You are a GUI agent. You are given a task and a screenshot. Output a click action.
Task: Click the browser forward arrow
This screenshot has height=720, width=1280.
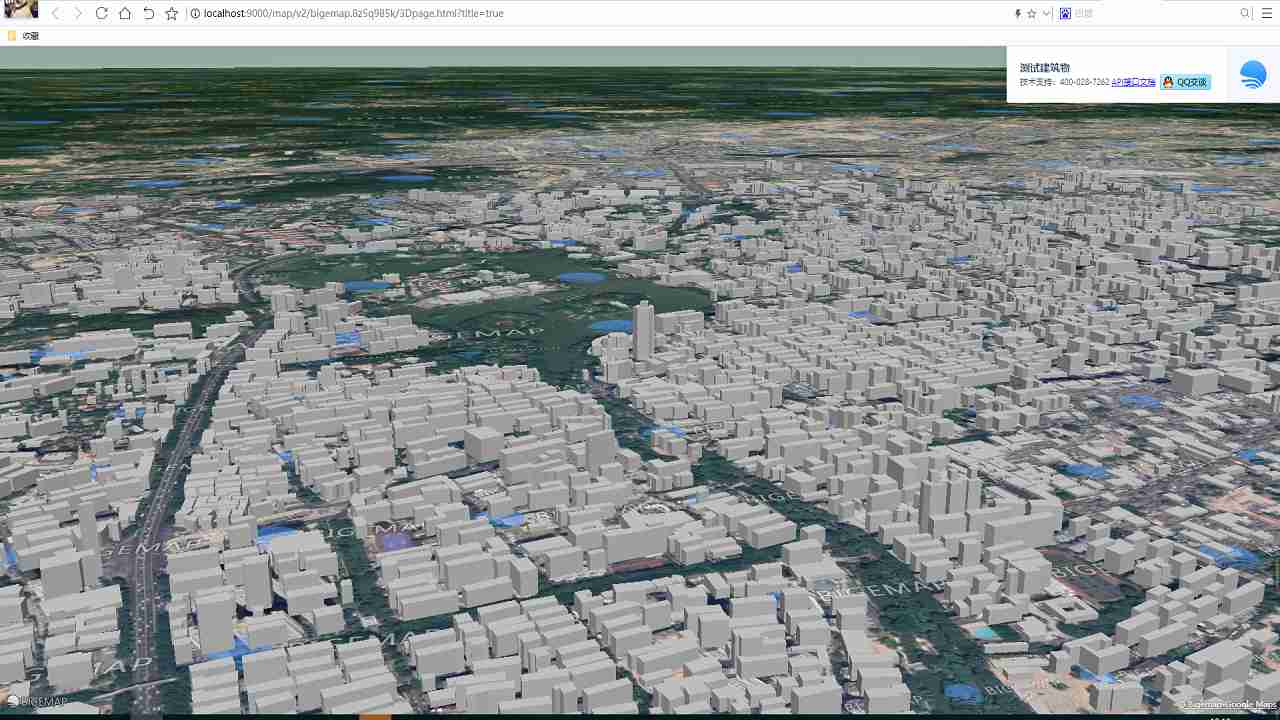coord(78,14)
